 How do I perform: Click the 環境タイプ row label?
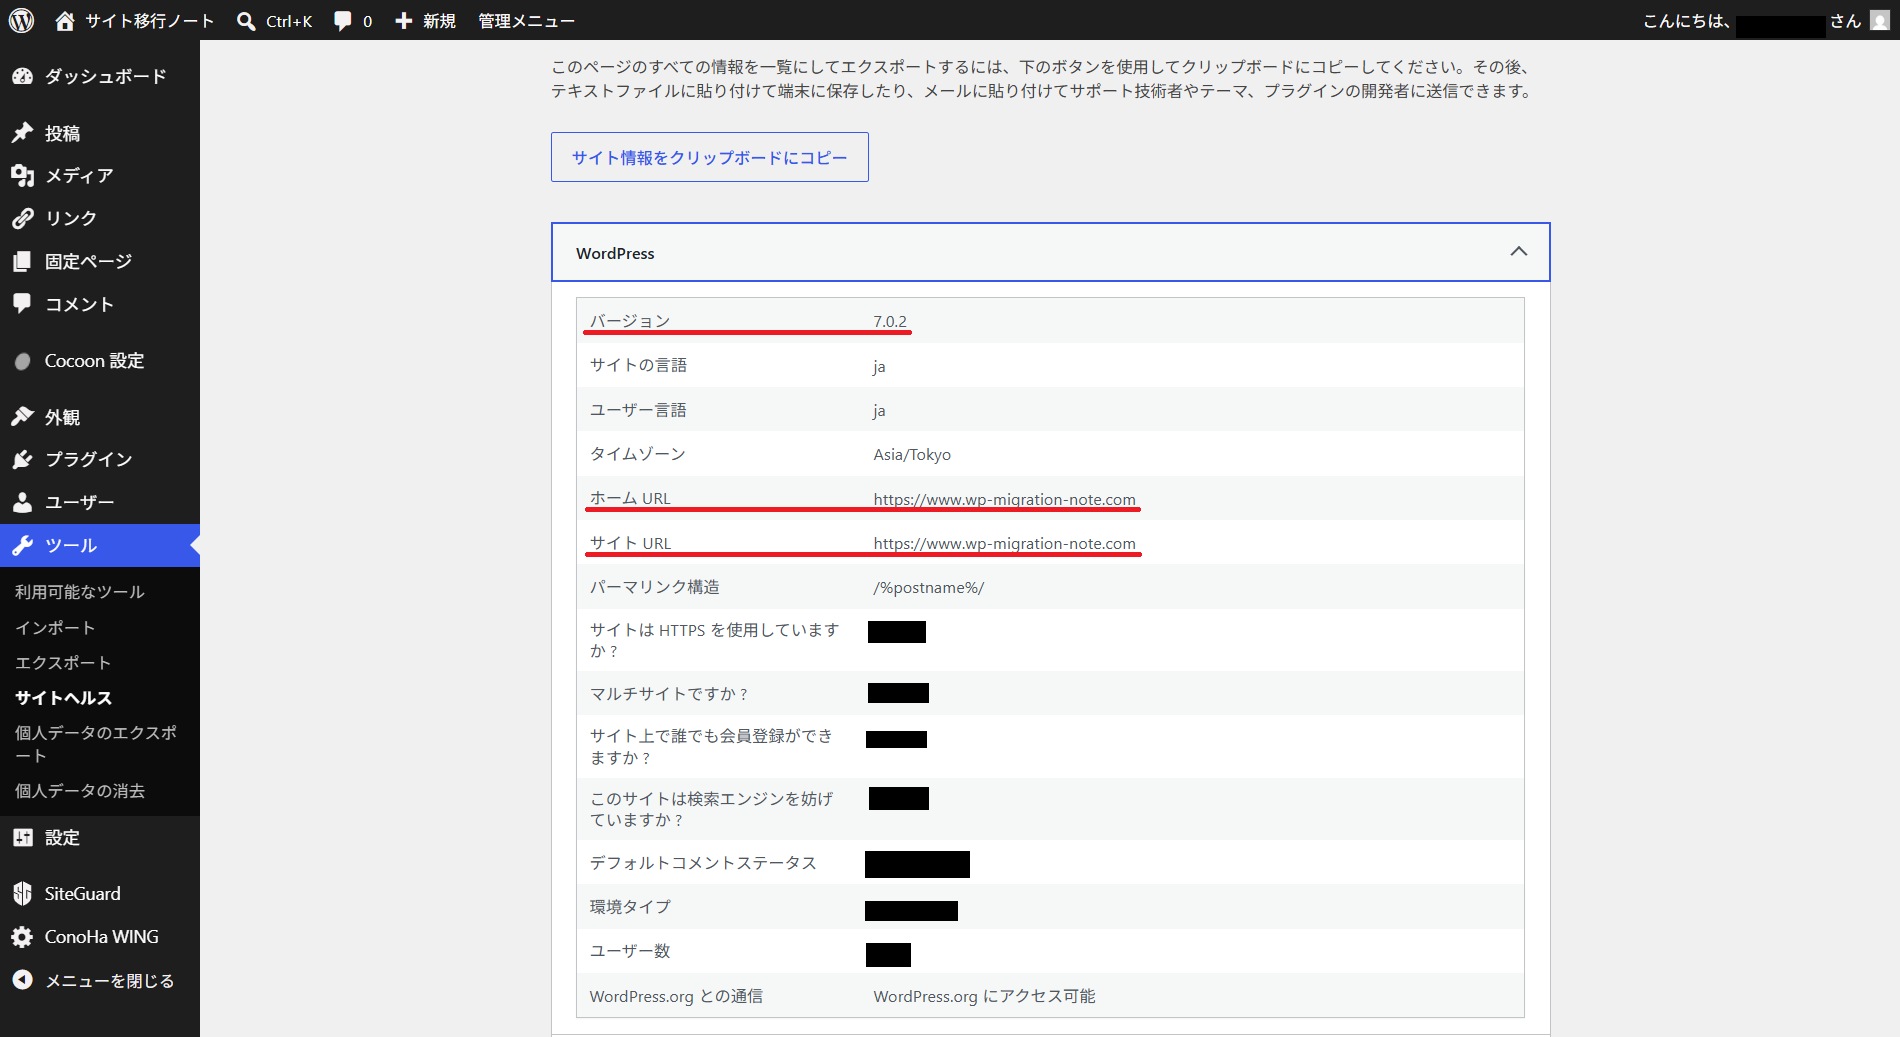click(630, 907)
